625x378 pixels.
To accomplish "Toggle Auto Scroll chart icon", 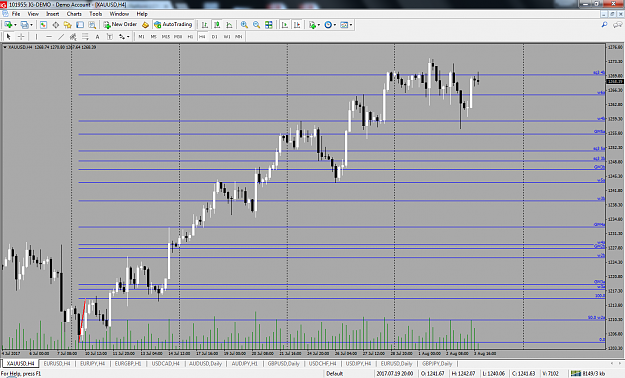I will click(x=285, y=25).
